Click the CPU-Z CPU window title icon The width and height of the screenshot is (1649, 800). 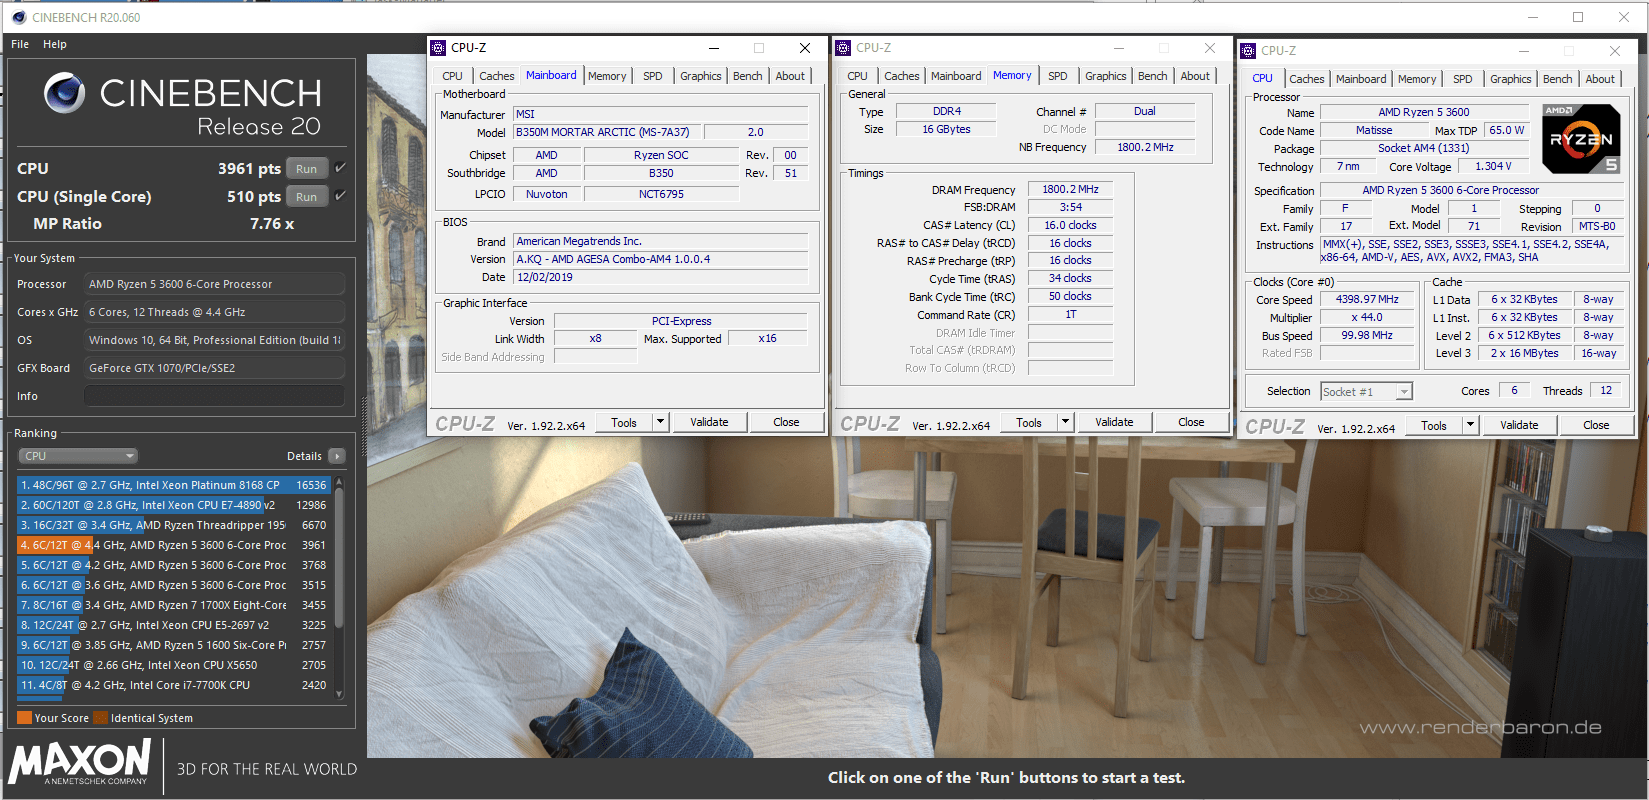[1248, 51]
